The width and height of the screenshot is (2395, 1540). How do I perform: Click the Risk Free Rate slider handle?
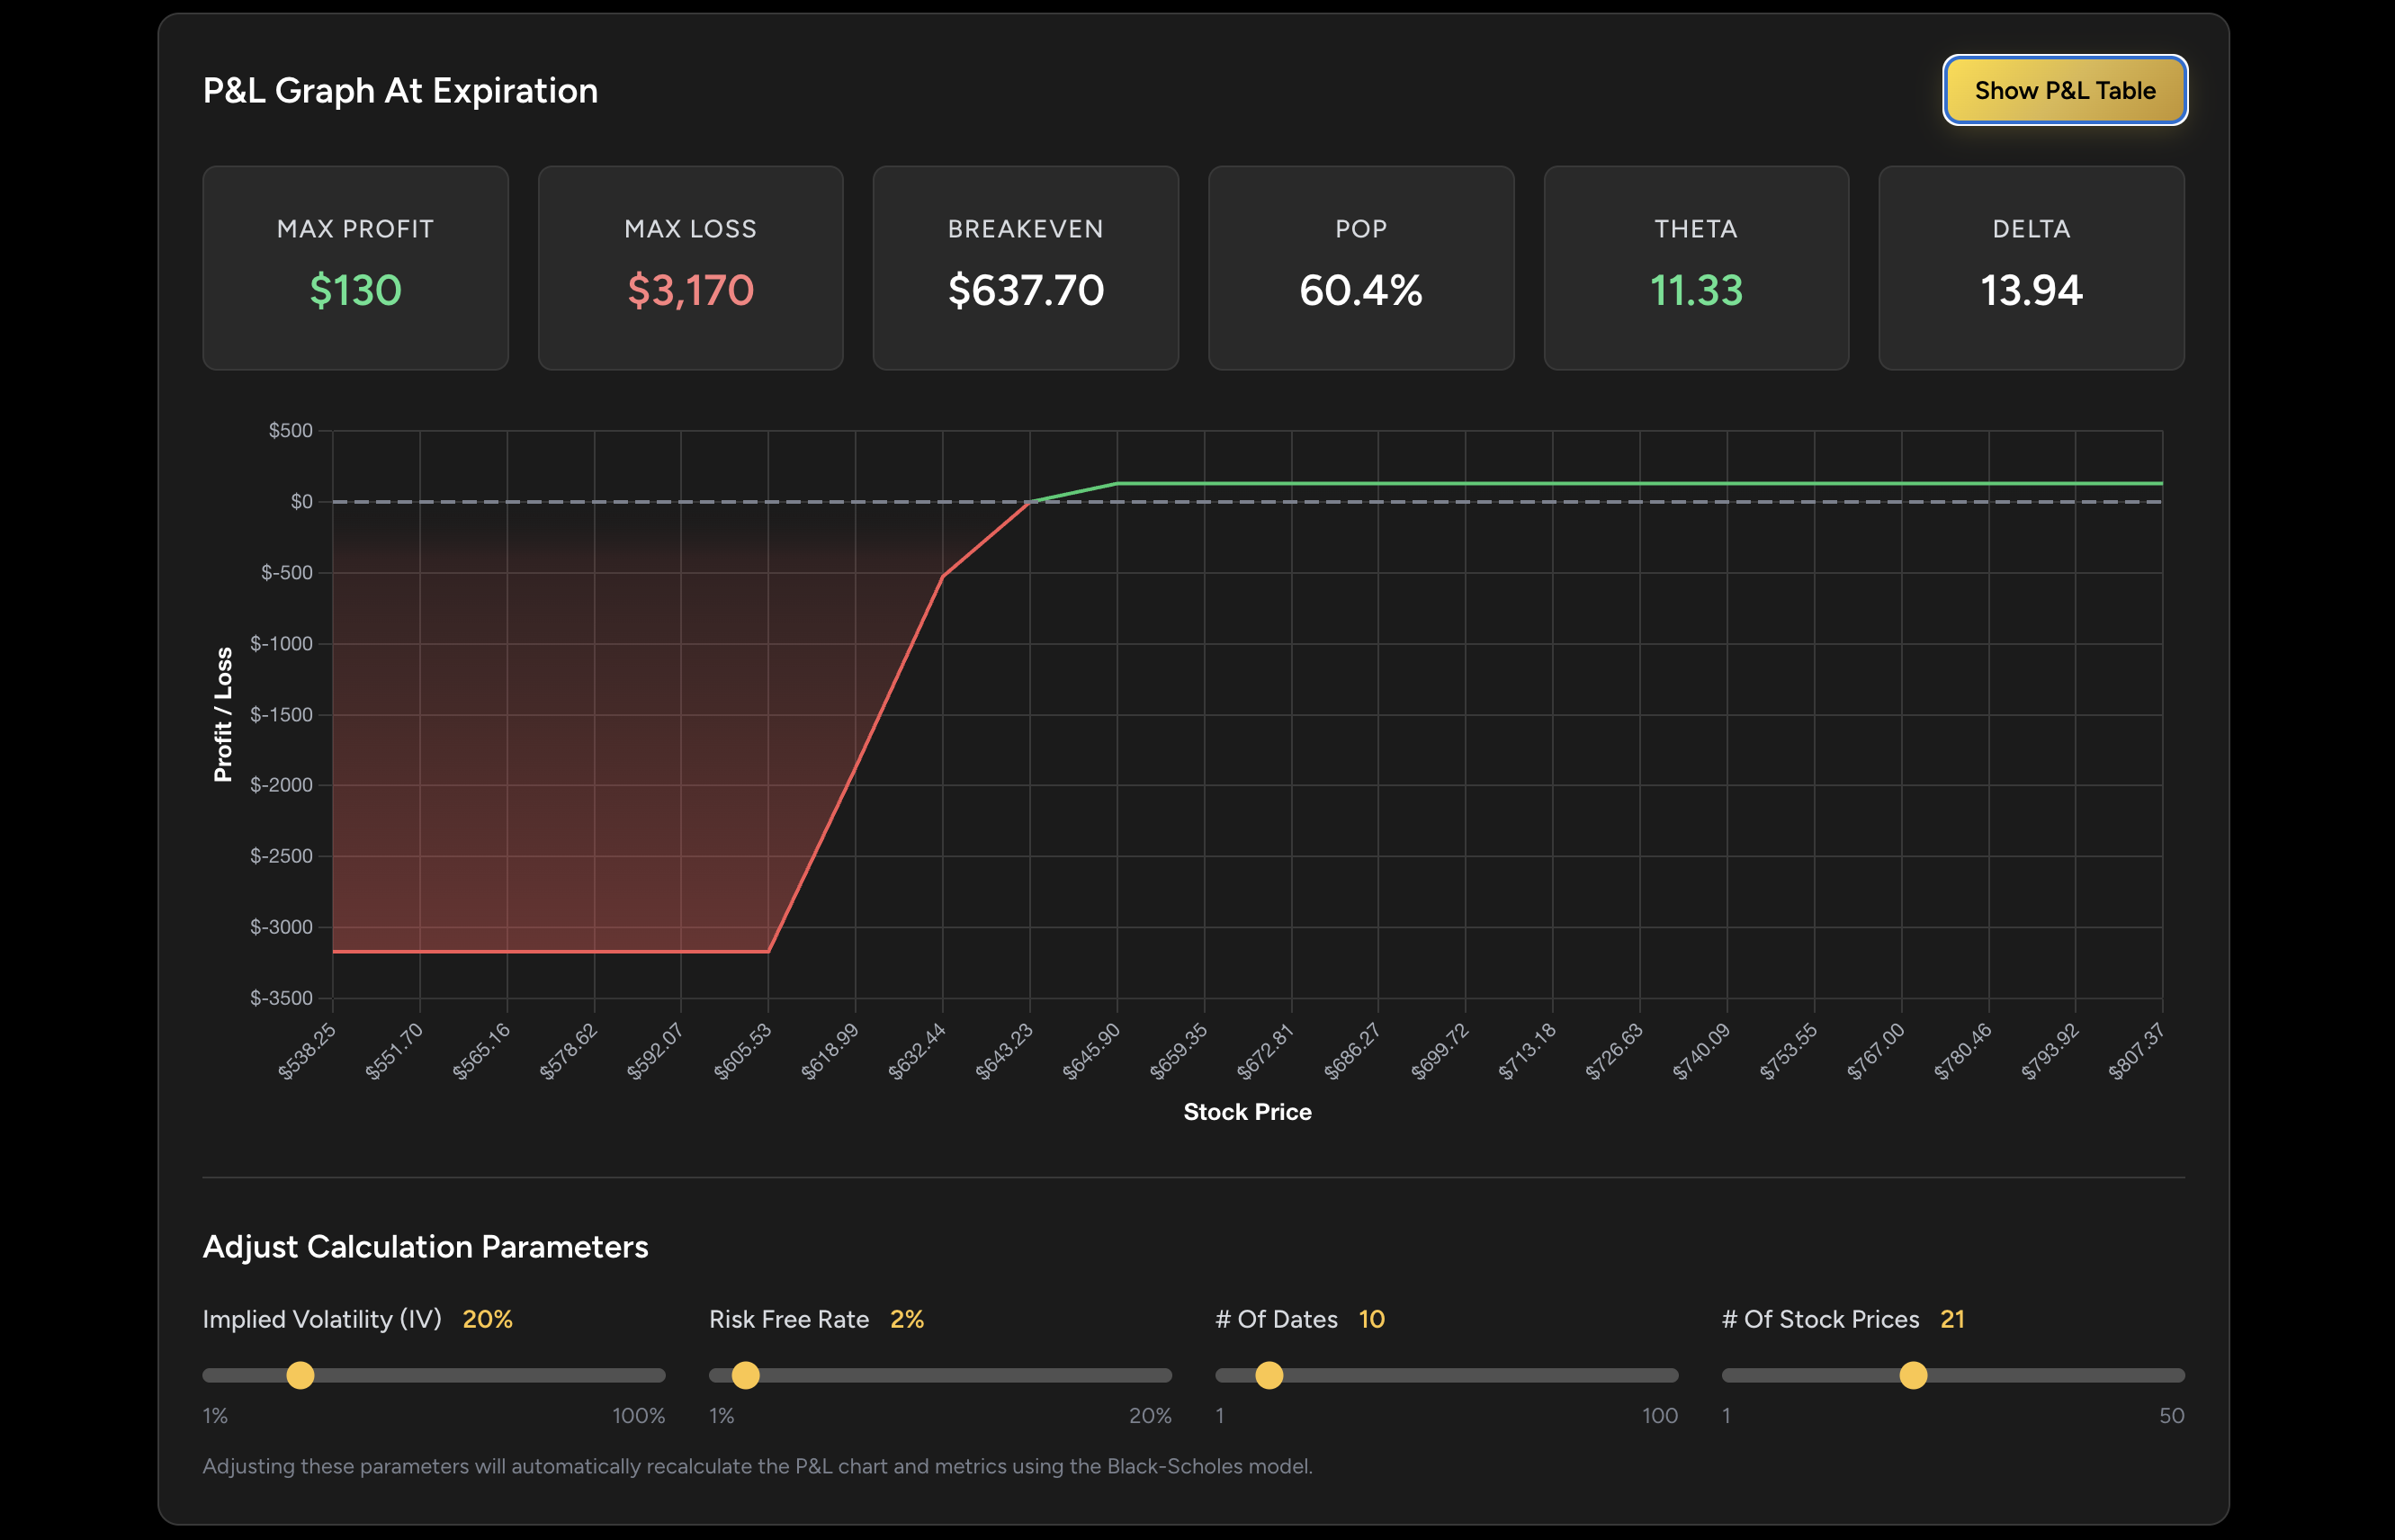tap(745, 1376)
